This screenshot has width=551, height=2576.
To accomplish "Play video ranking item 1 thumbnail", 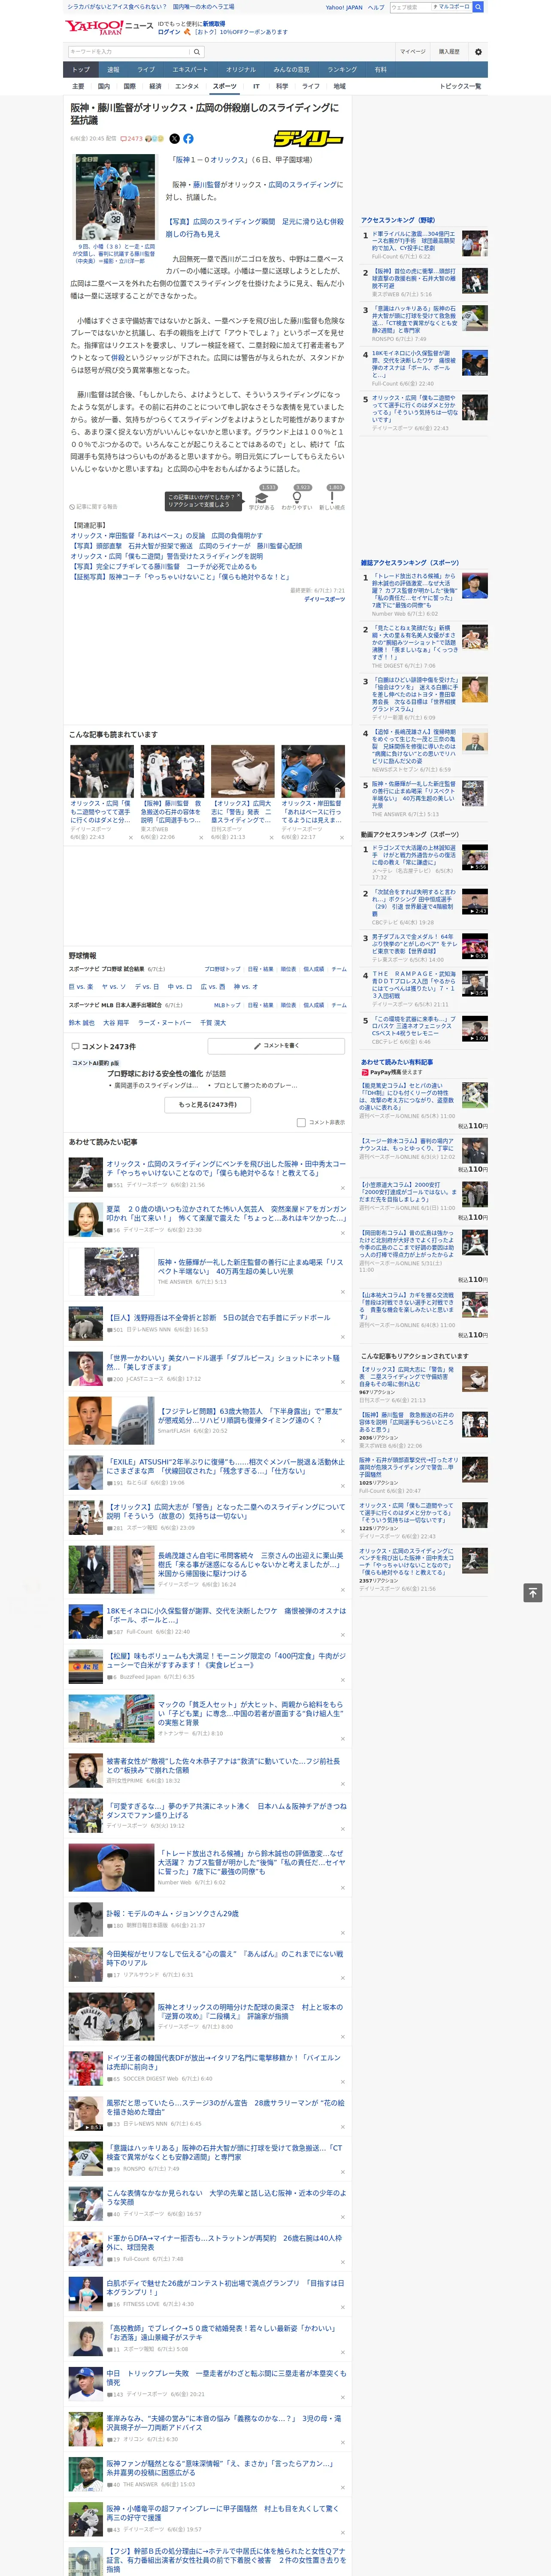I will pos(475,858).
